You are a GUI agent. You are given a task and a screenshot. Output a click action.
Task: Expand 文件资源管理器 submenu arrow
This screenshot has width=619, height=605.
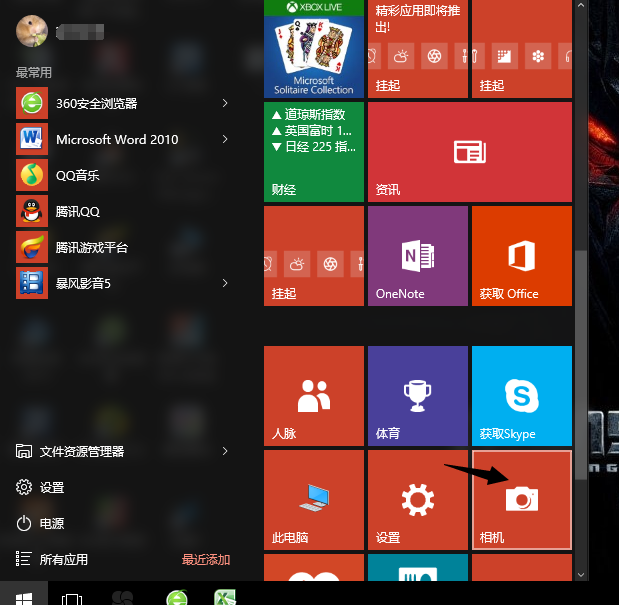[x=225, y=451]
